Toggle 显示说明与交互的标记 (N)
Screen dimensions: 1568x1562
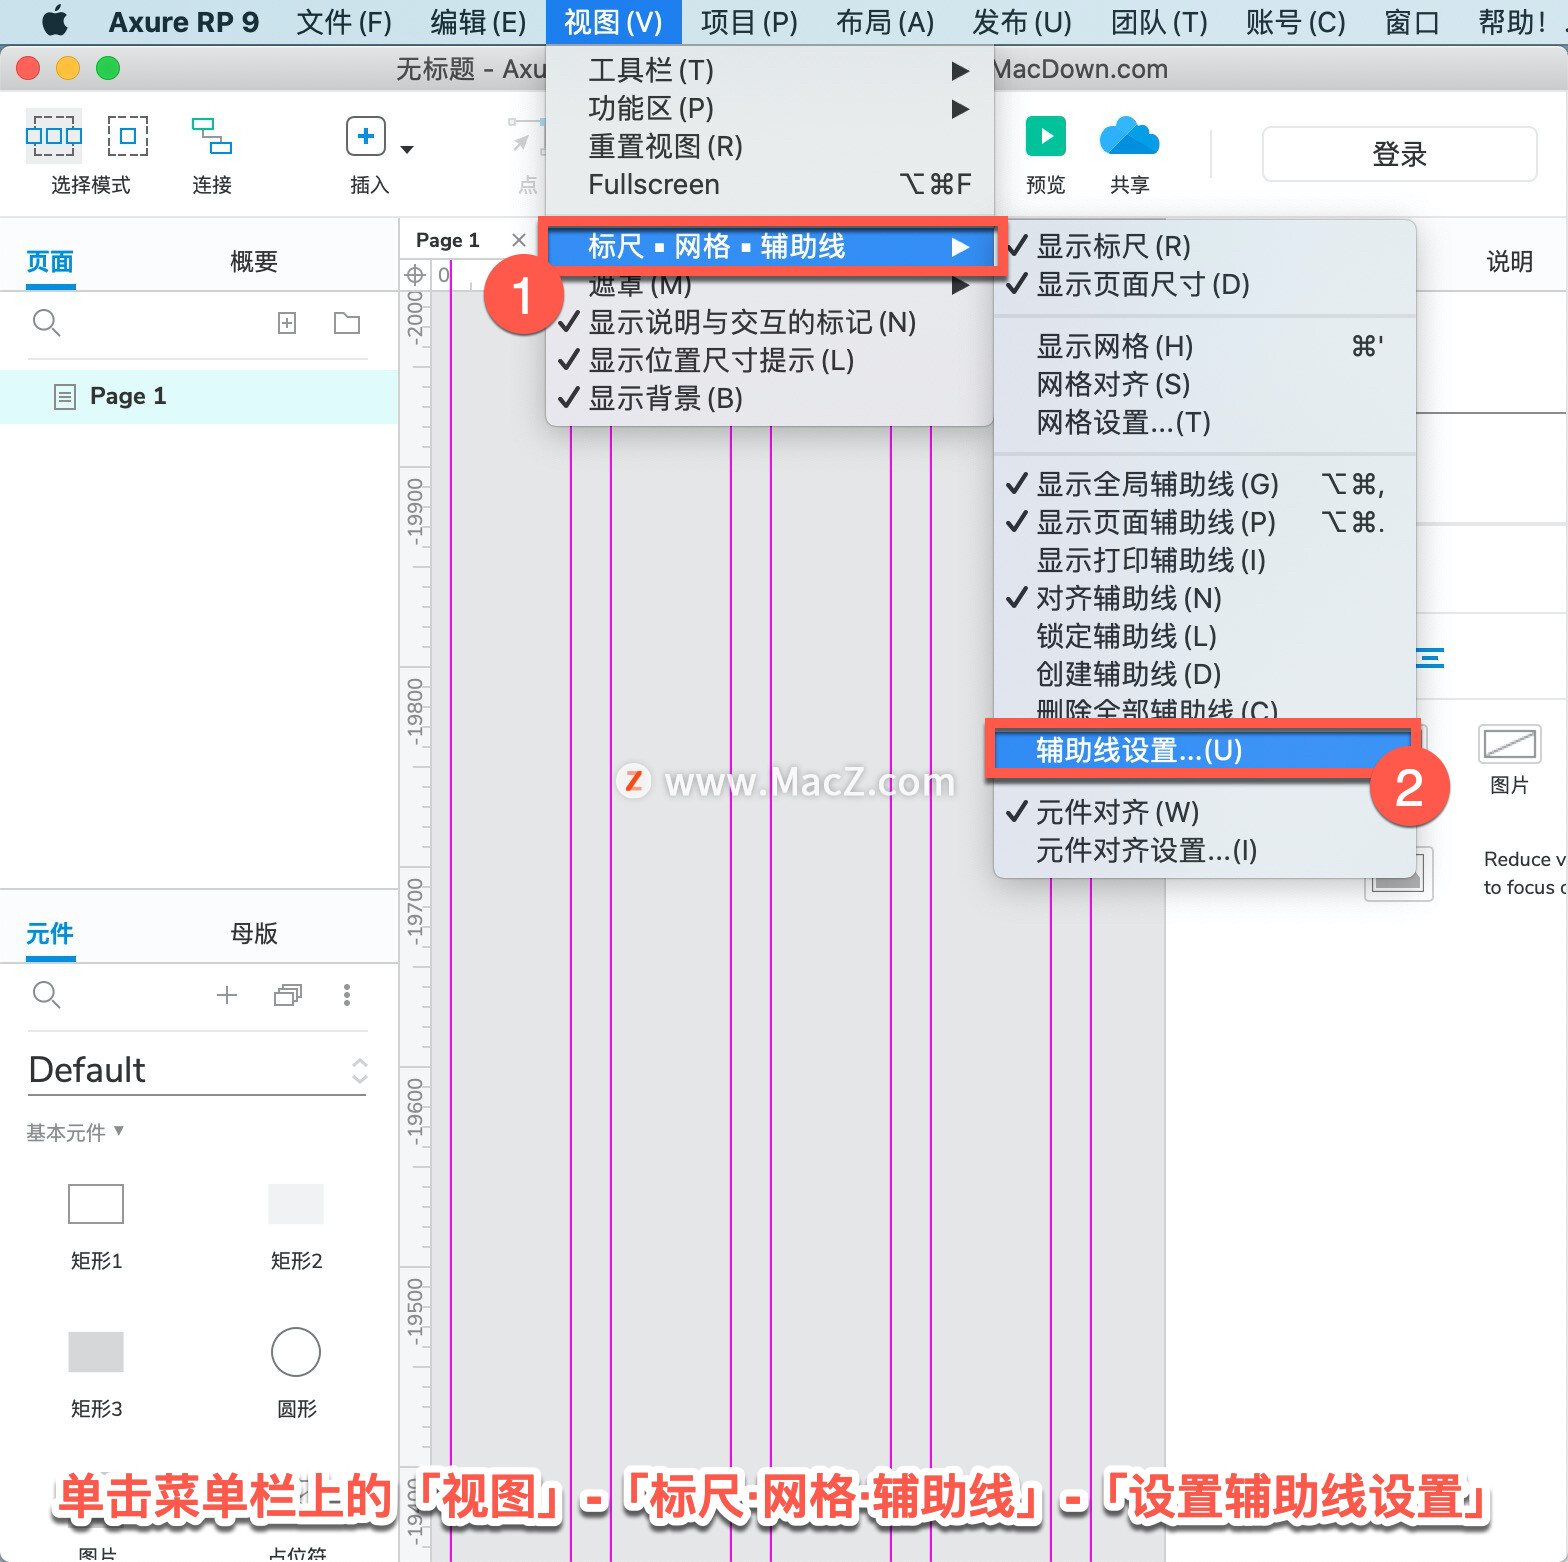pyautogui.click(x=769, y=322)
